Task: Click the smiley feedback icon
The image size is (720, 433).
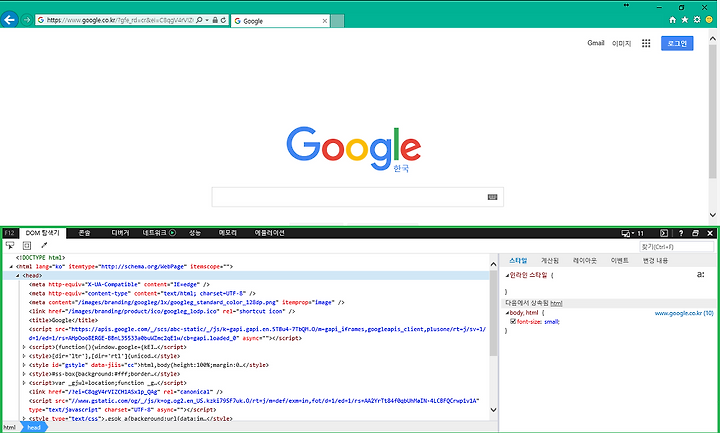Action: 709,20
